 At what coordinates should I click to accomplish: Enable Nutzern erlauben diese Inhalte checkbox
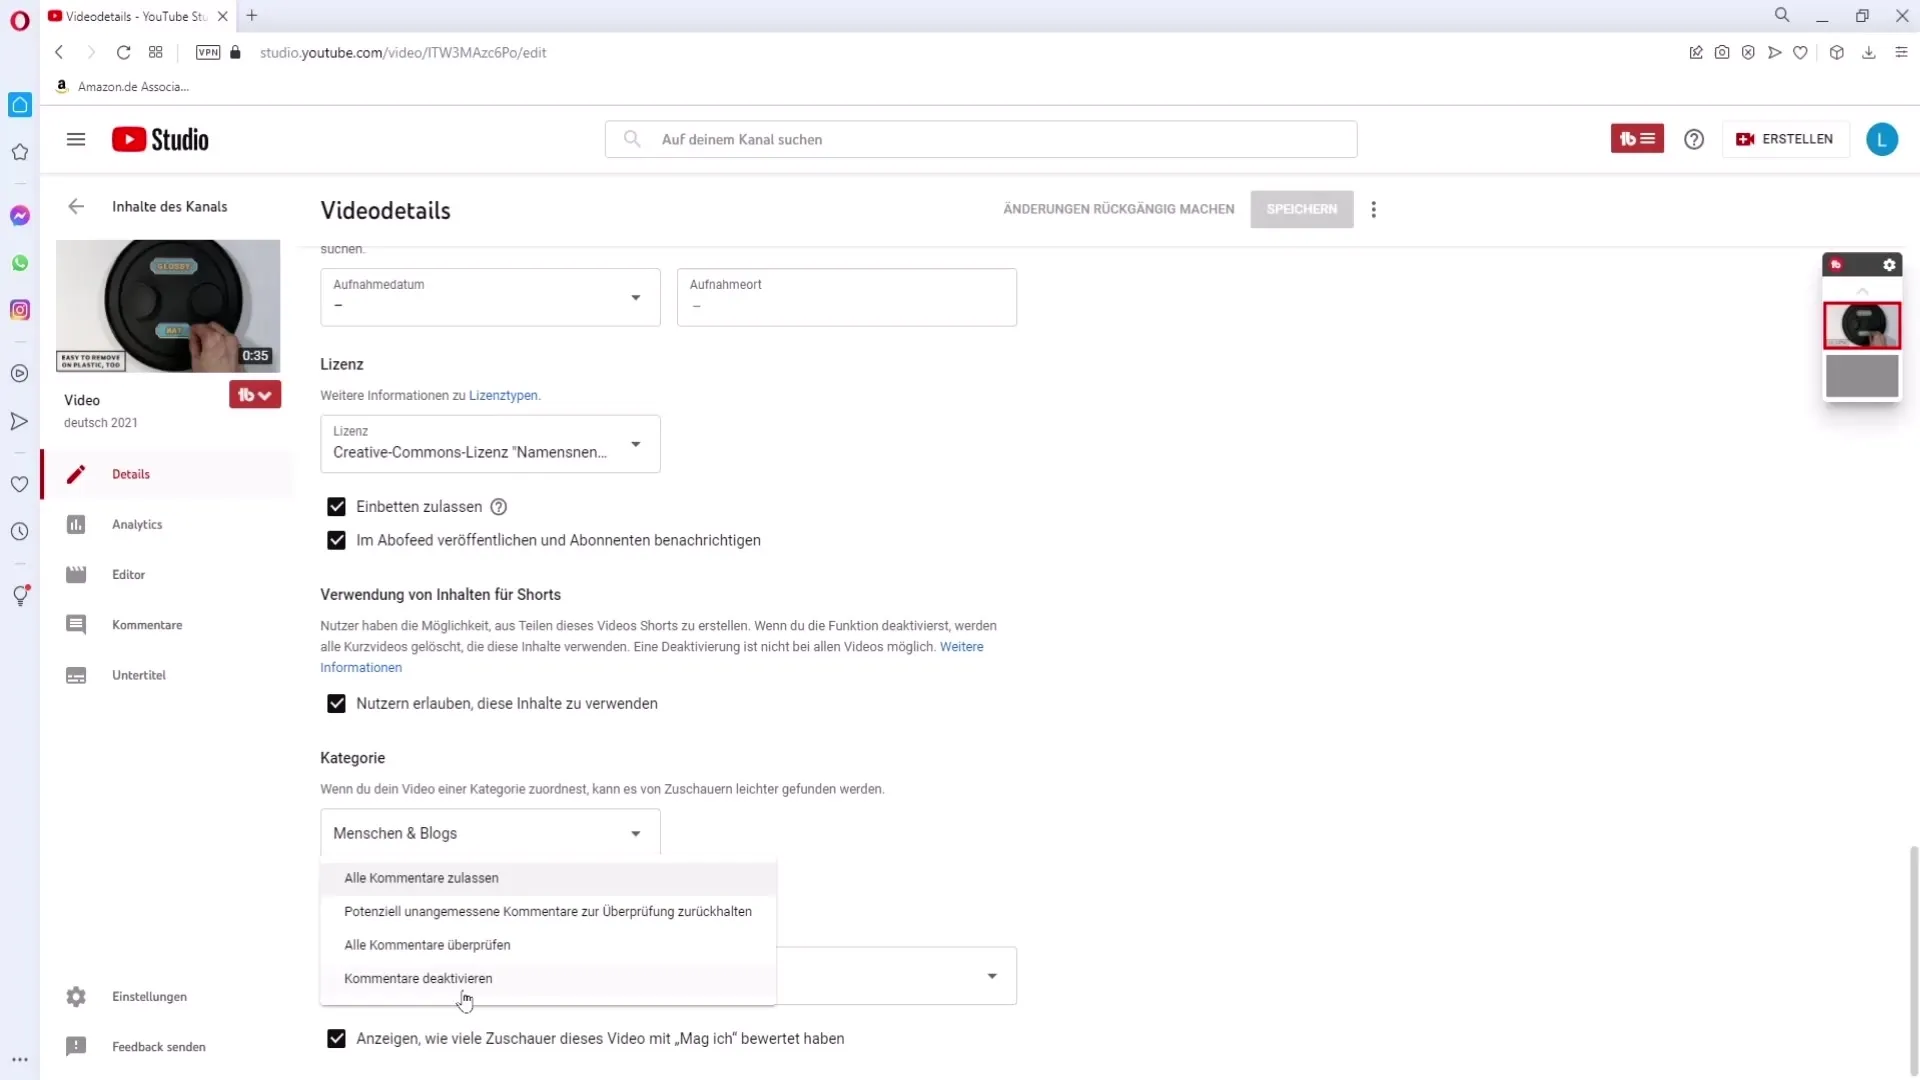point(336,703)
